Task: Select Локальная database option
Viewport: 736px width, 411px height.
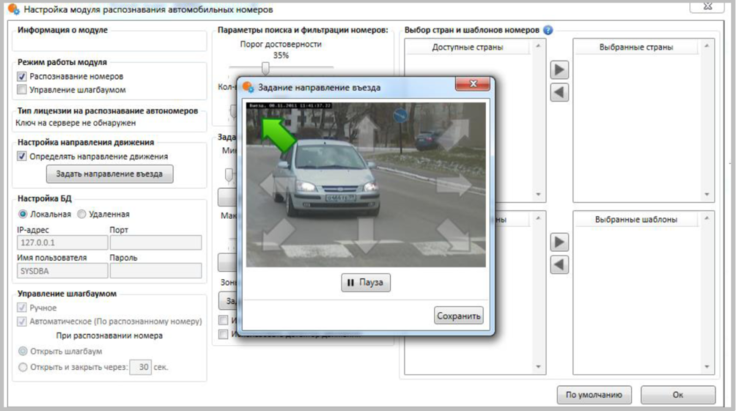Action: pyautogui.click(x=23, y=214)
